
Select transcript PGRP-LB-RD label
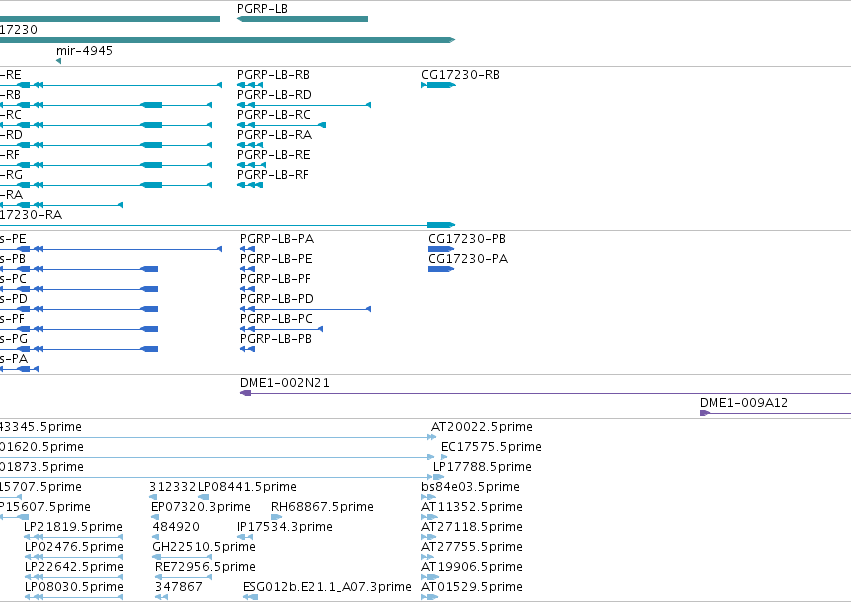coord(274,95)
